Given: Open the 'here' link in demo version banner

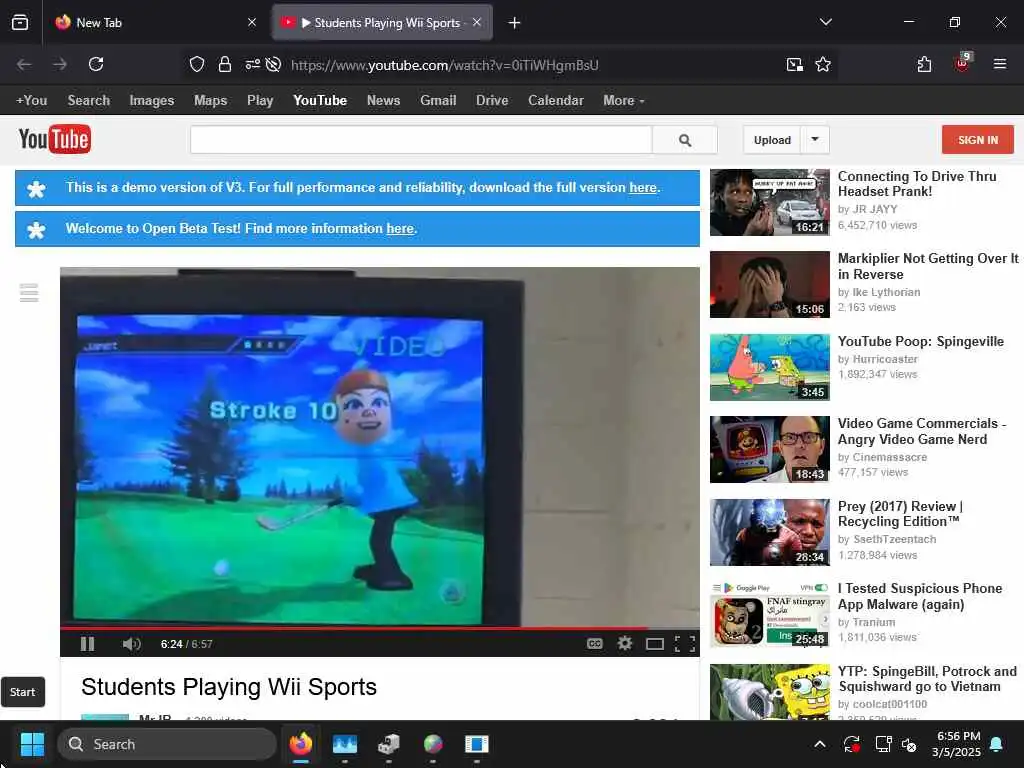Looking at the screenshot, I should coord(643,187).
